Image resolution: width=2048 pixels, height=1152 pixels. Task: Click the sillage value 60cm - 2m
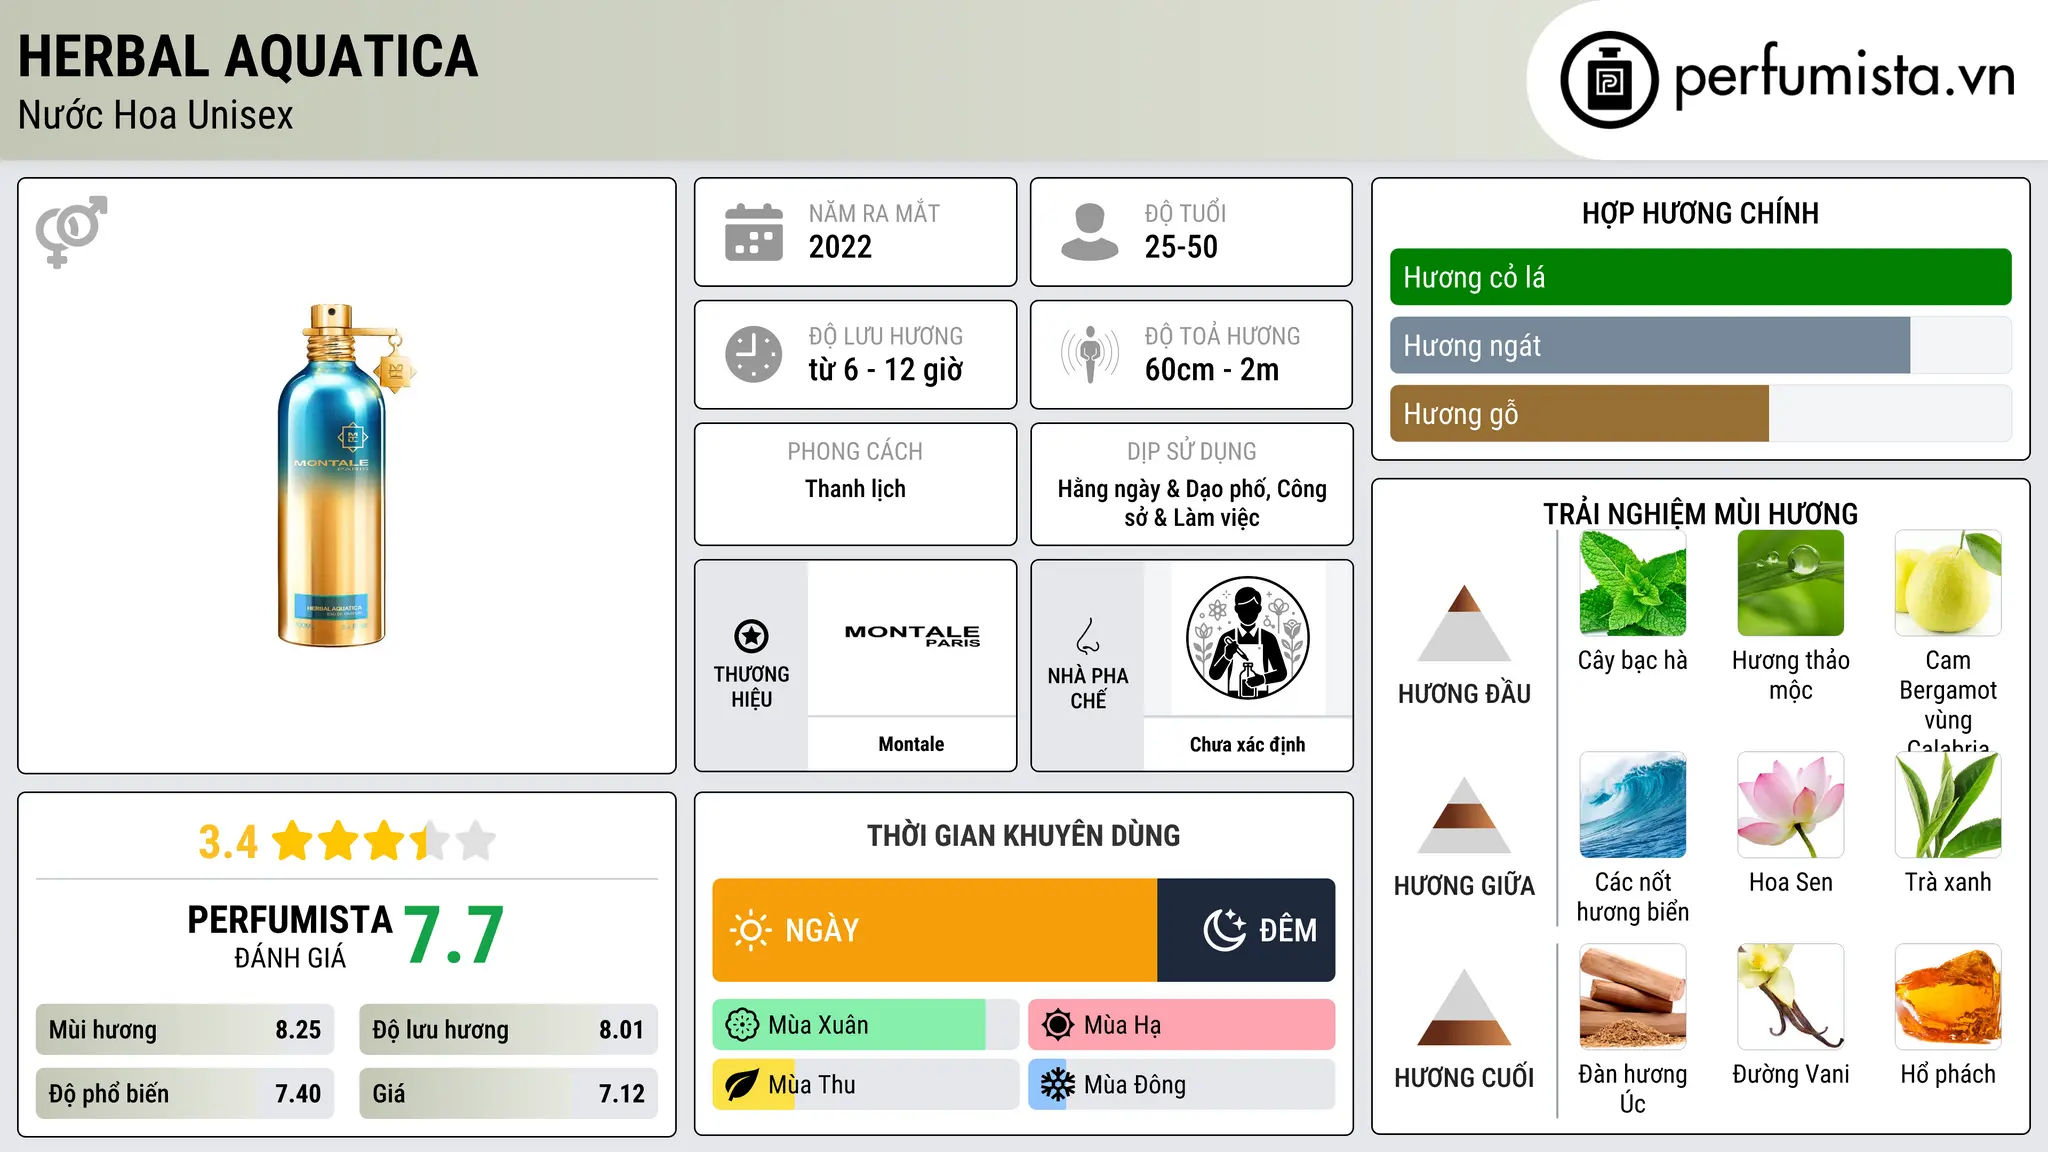(1212, 370)
